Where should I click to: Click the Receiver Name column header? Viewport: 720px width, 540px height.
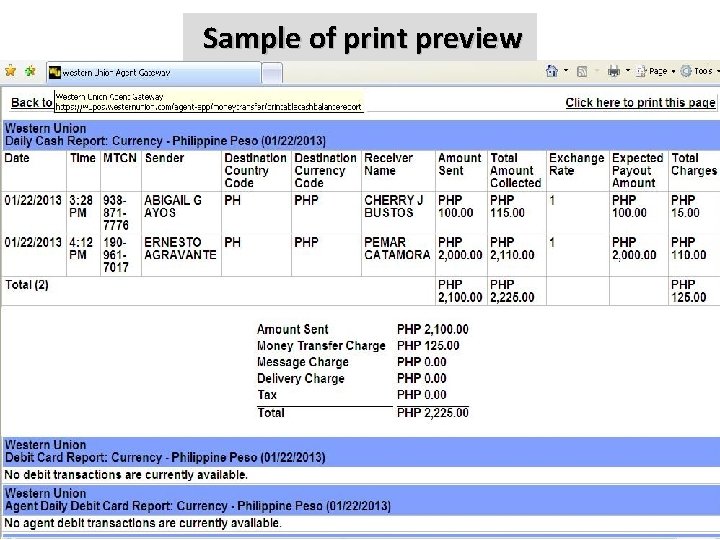(x=388, y=164)
